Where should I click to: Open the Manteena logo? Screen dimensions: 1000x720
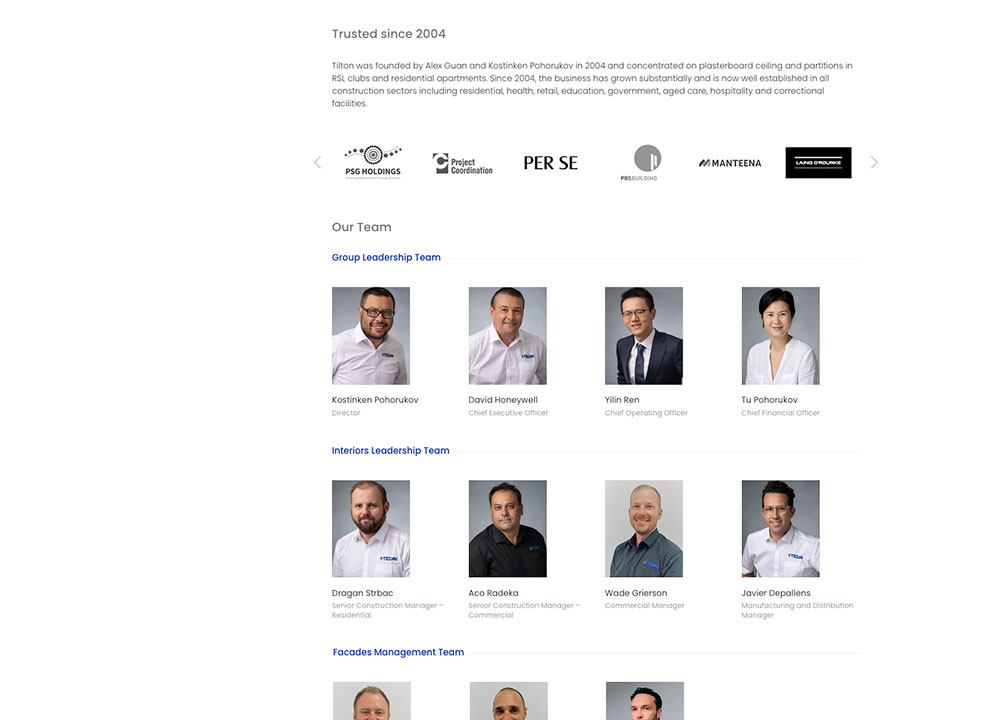pos(730,163)
